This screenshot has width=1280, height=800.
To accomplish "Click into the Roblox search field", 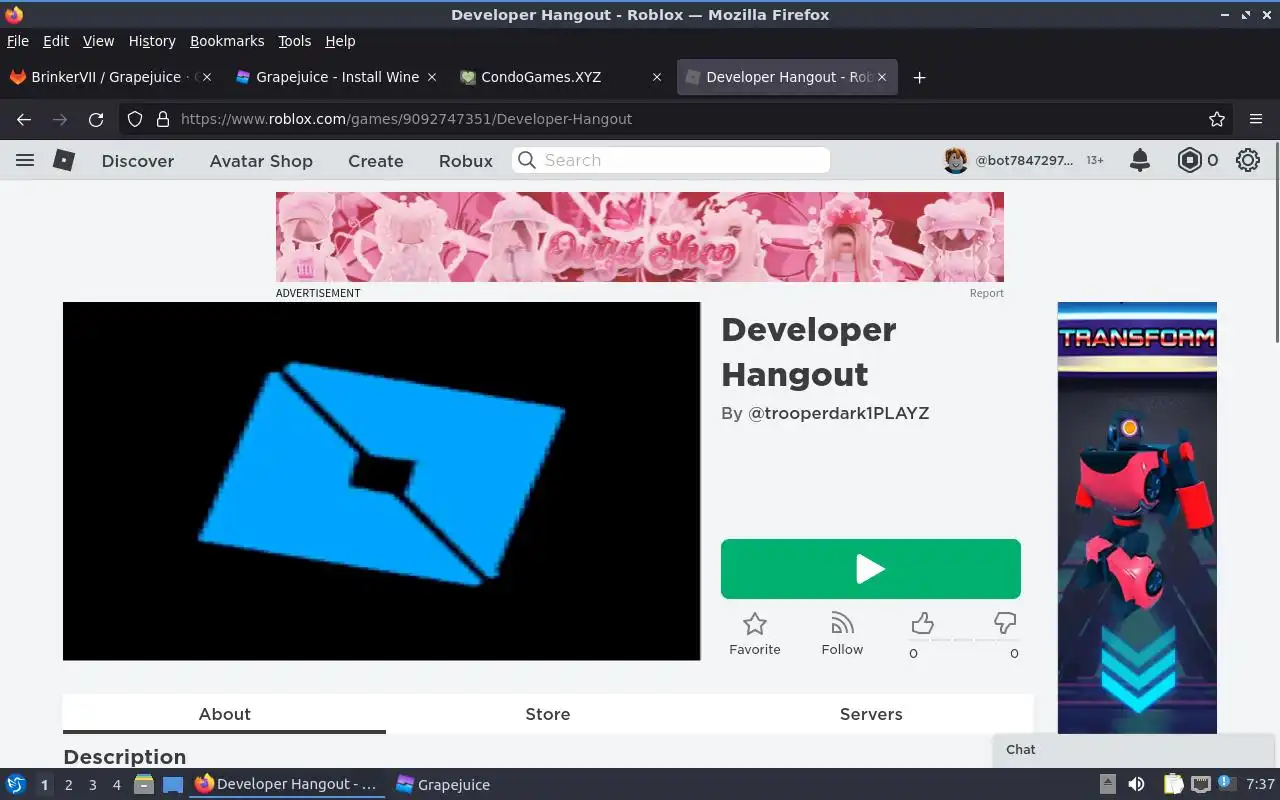I will coord(671,160).
